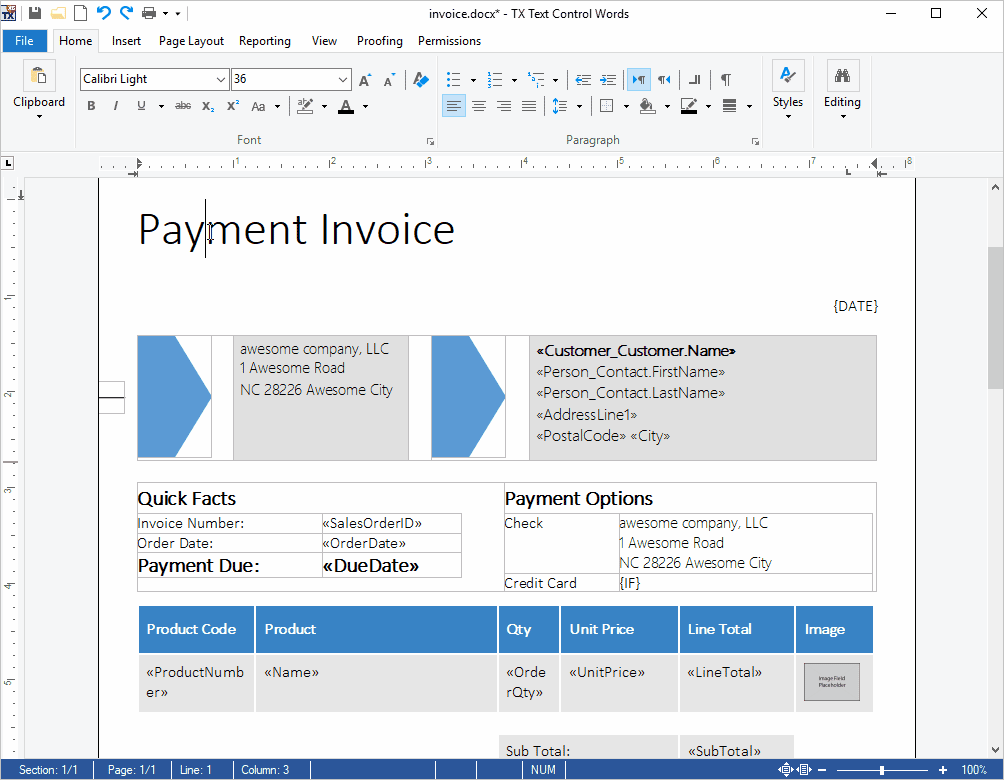1004x780 pixels.
Task: Switch to the Reporting tab
Action: point(265,41)
